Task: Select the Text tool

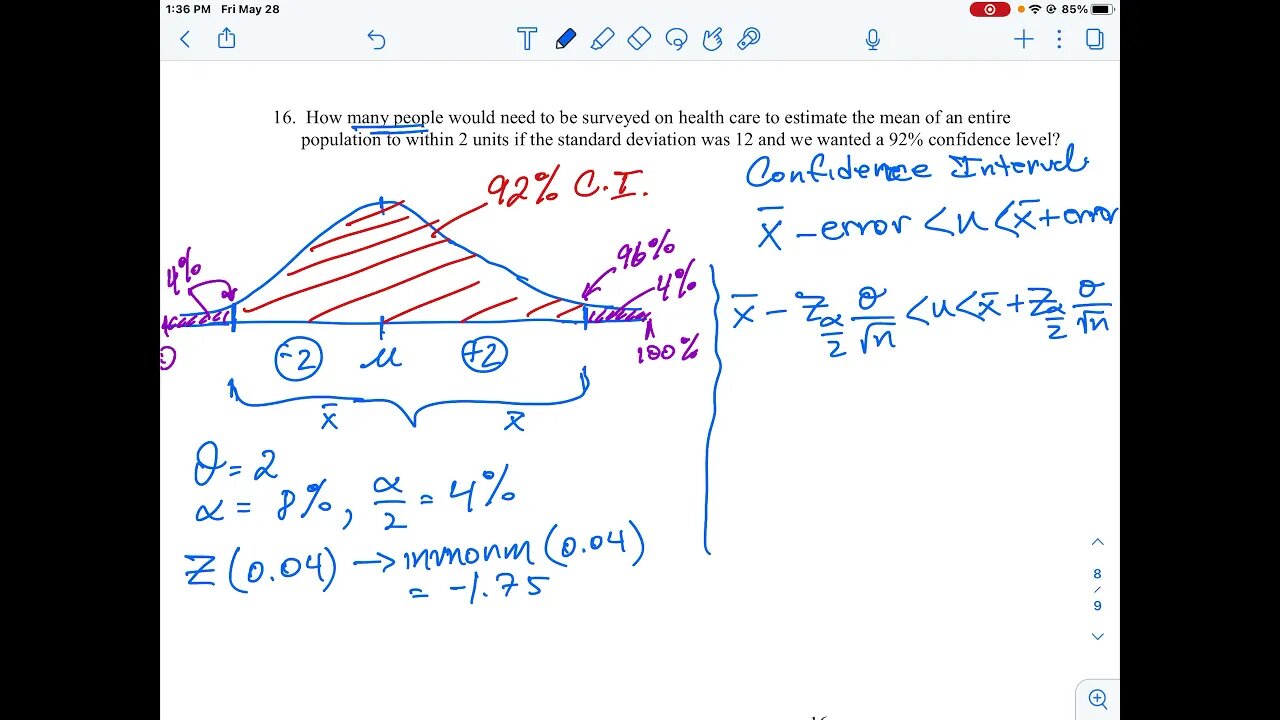Action: click(x=527, y=39)
